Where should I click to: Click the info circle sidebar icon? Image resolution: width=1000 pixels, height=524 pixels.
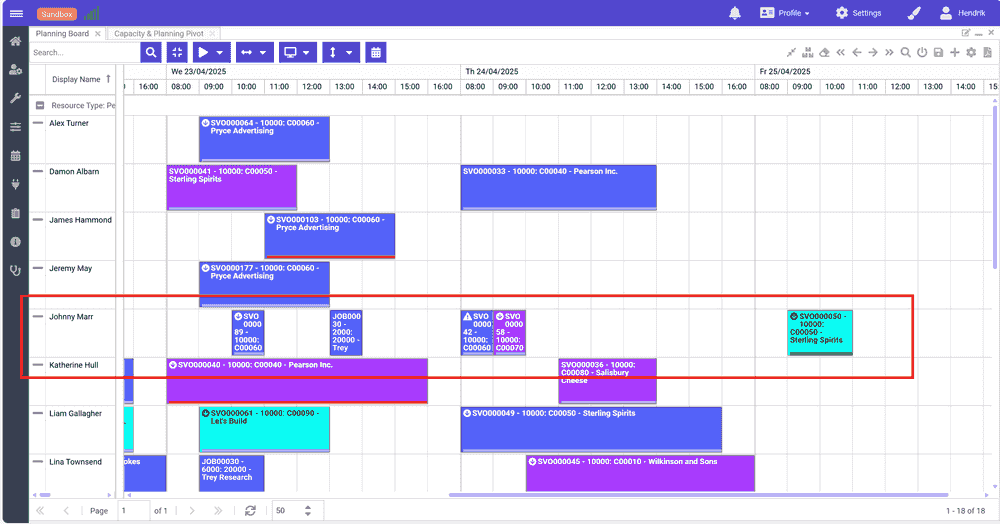click(x=15, y=242)
